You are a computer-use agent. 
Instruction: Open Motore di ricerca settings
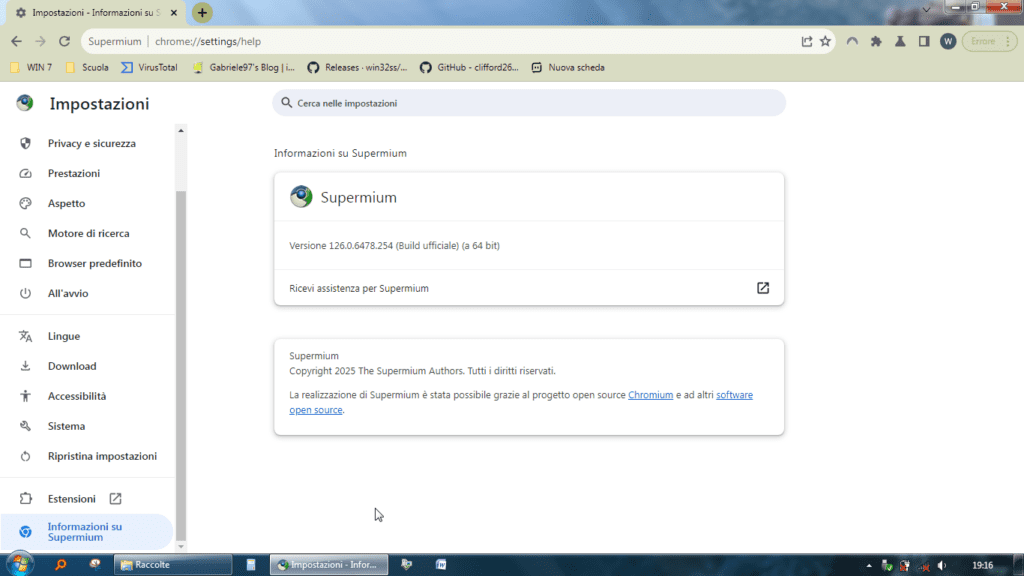[88, 233]
